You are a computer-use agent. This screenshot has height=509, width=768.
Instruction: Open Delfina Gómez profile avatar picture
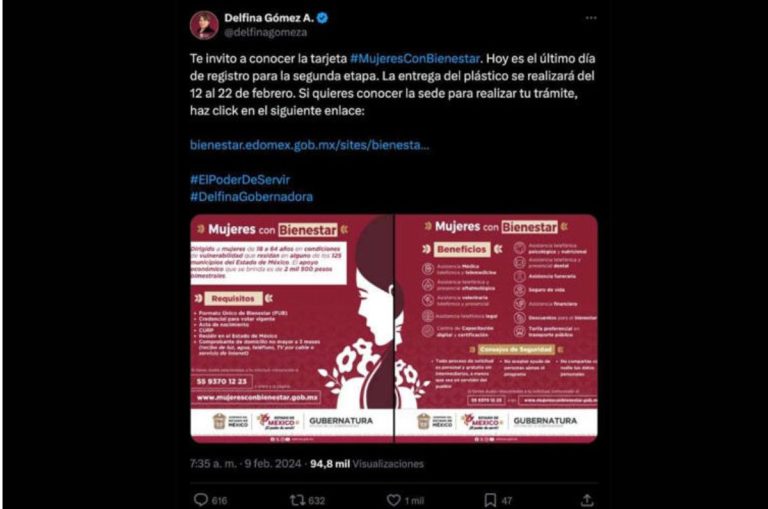point(204,25)
